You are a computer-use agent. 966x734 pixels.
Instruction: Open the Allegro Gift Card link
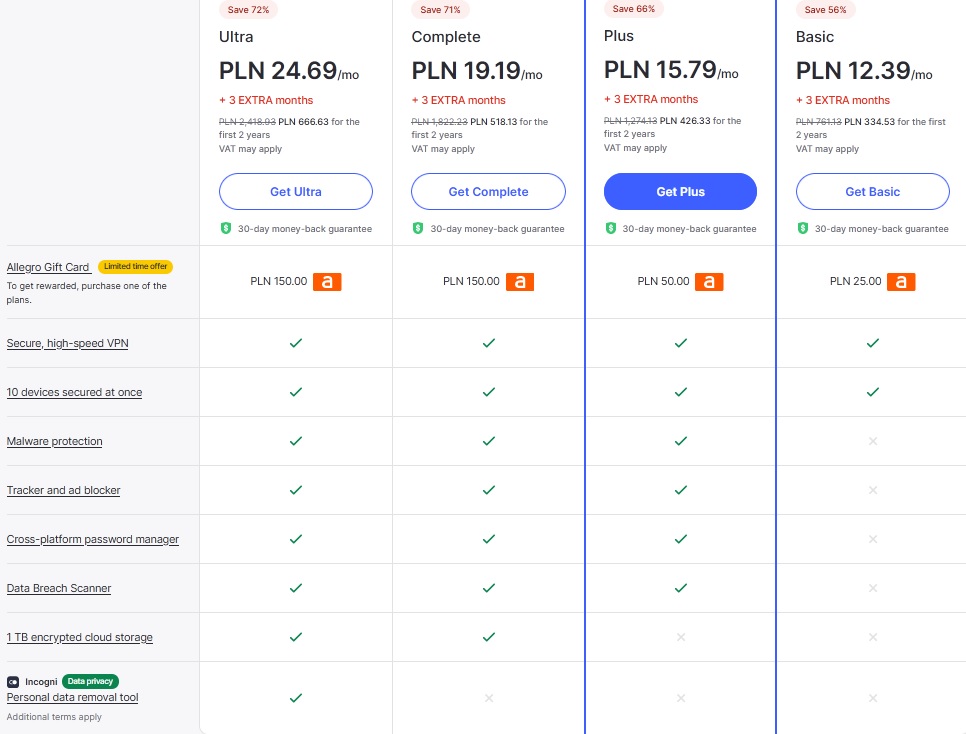point(48,267)
